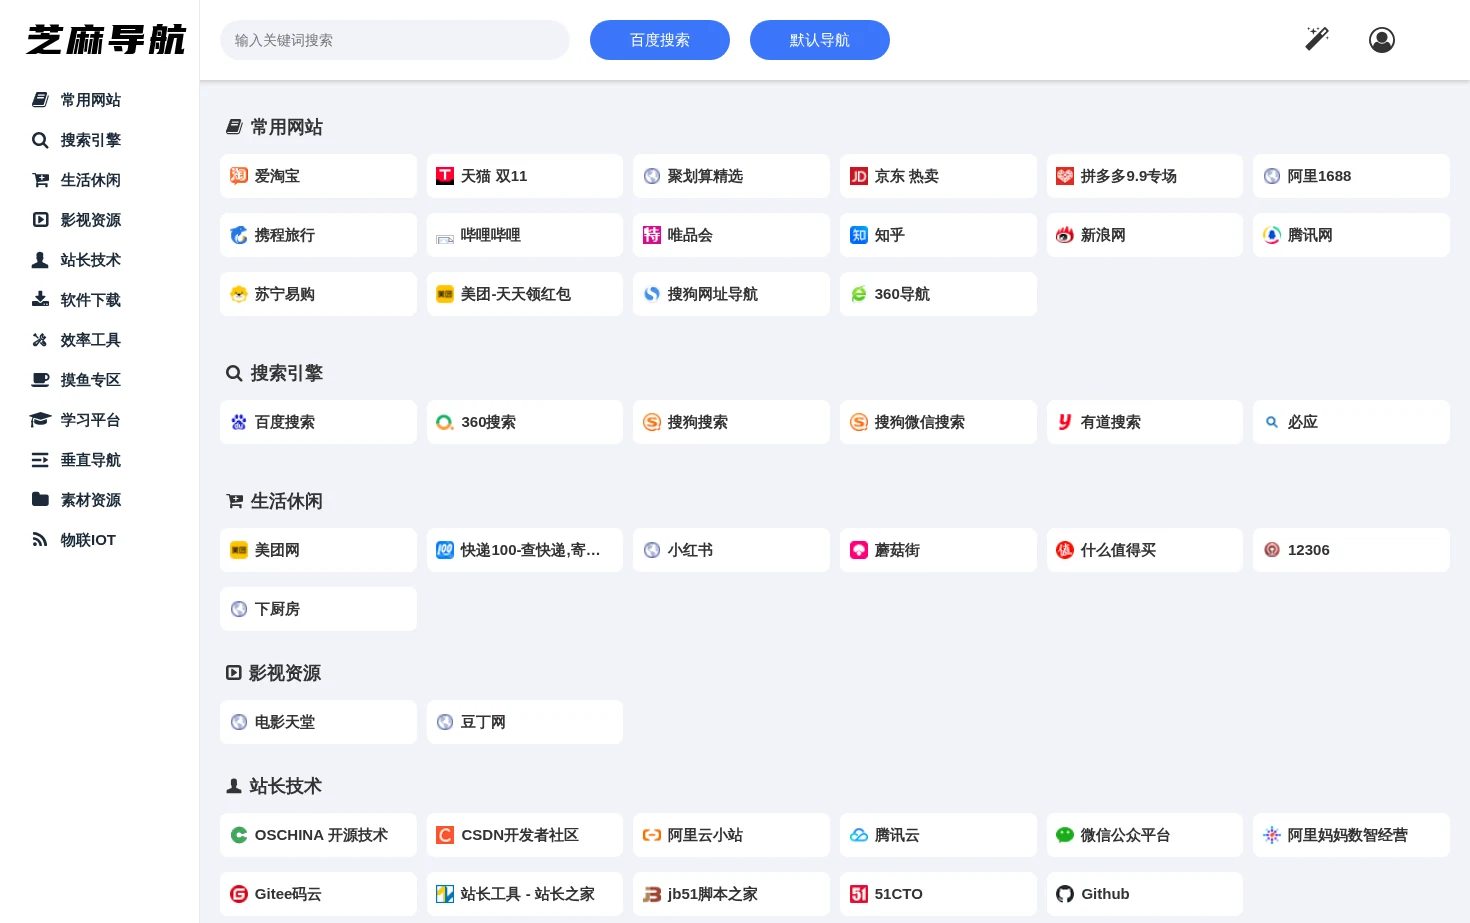Click the 京东 JD icon
The width and height of the screenshot is (1470, 923).
[859, 176]
